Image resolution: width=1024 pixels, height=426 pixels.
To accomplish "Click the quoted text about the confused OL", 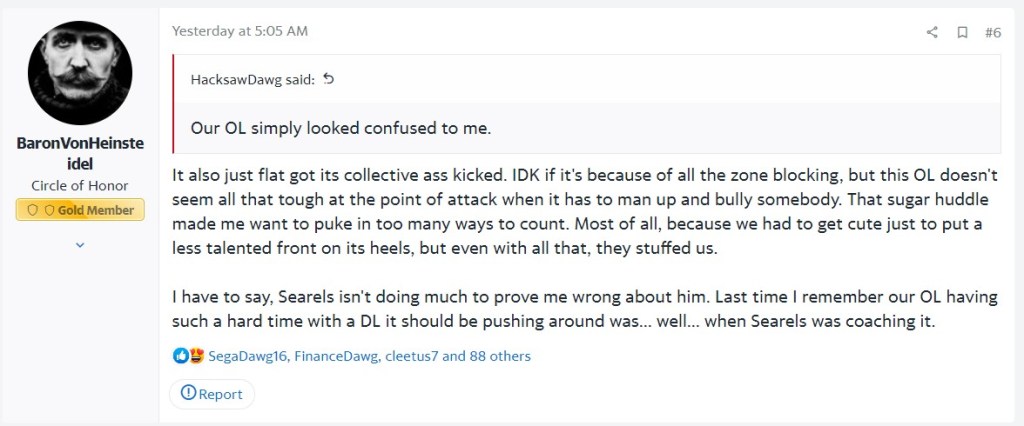I will click(x=341, y=129).
